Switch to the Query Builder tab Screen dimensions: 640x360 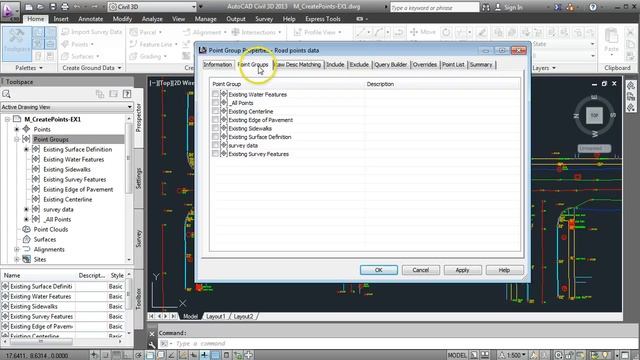click(391, 64)
